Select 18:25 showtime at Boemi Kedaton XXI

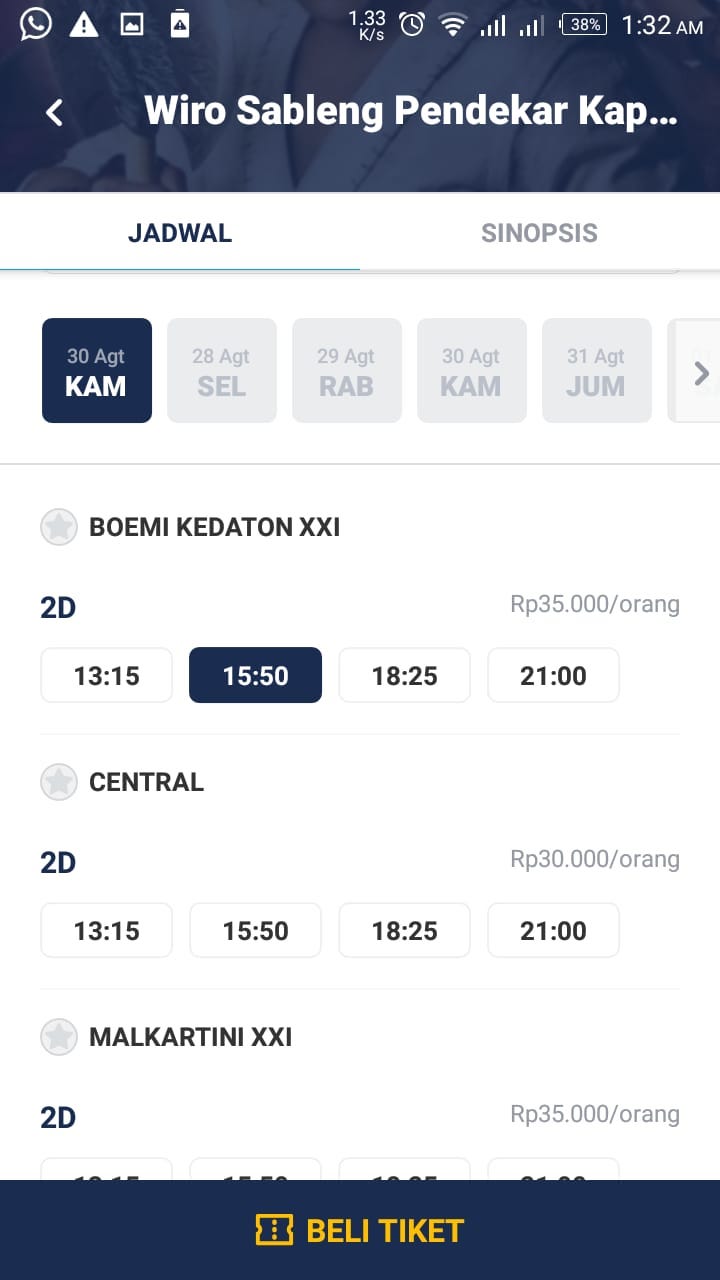(404, 676)
